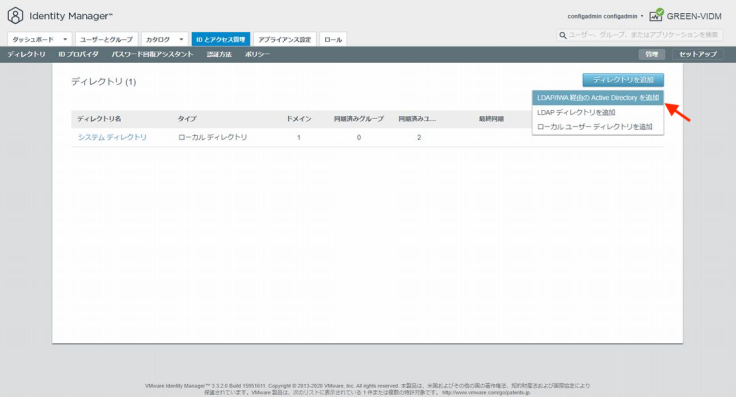Open the vmware.com patents link in footer
The image size is (736, 397).
[x=486, y=392]
